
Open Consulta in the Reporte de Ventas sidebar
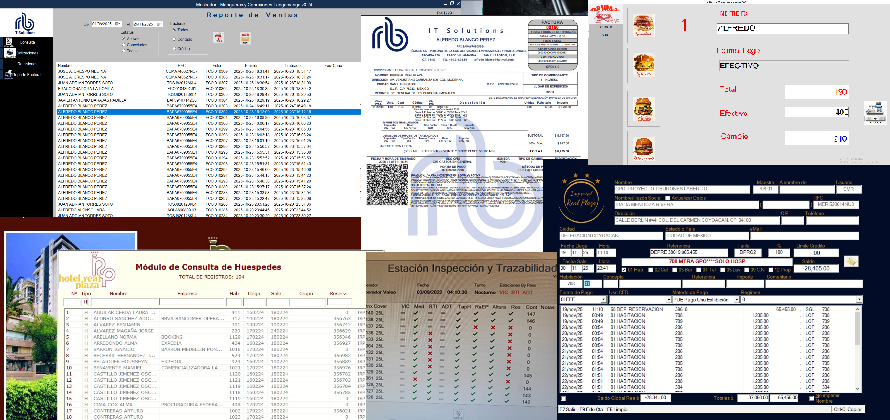coord(27,43)
